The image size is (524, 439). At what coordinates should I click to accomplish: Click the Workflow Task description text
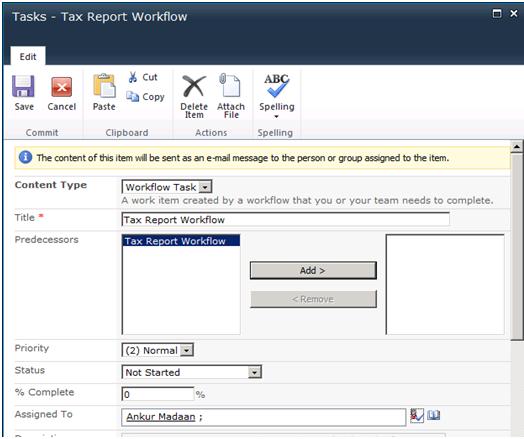tap(307, 200)
